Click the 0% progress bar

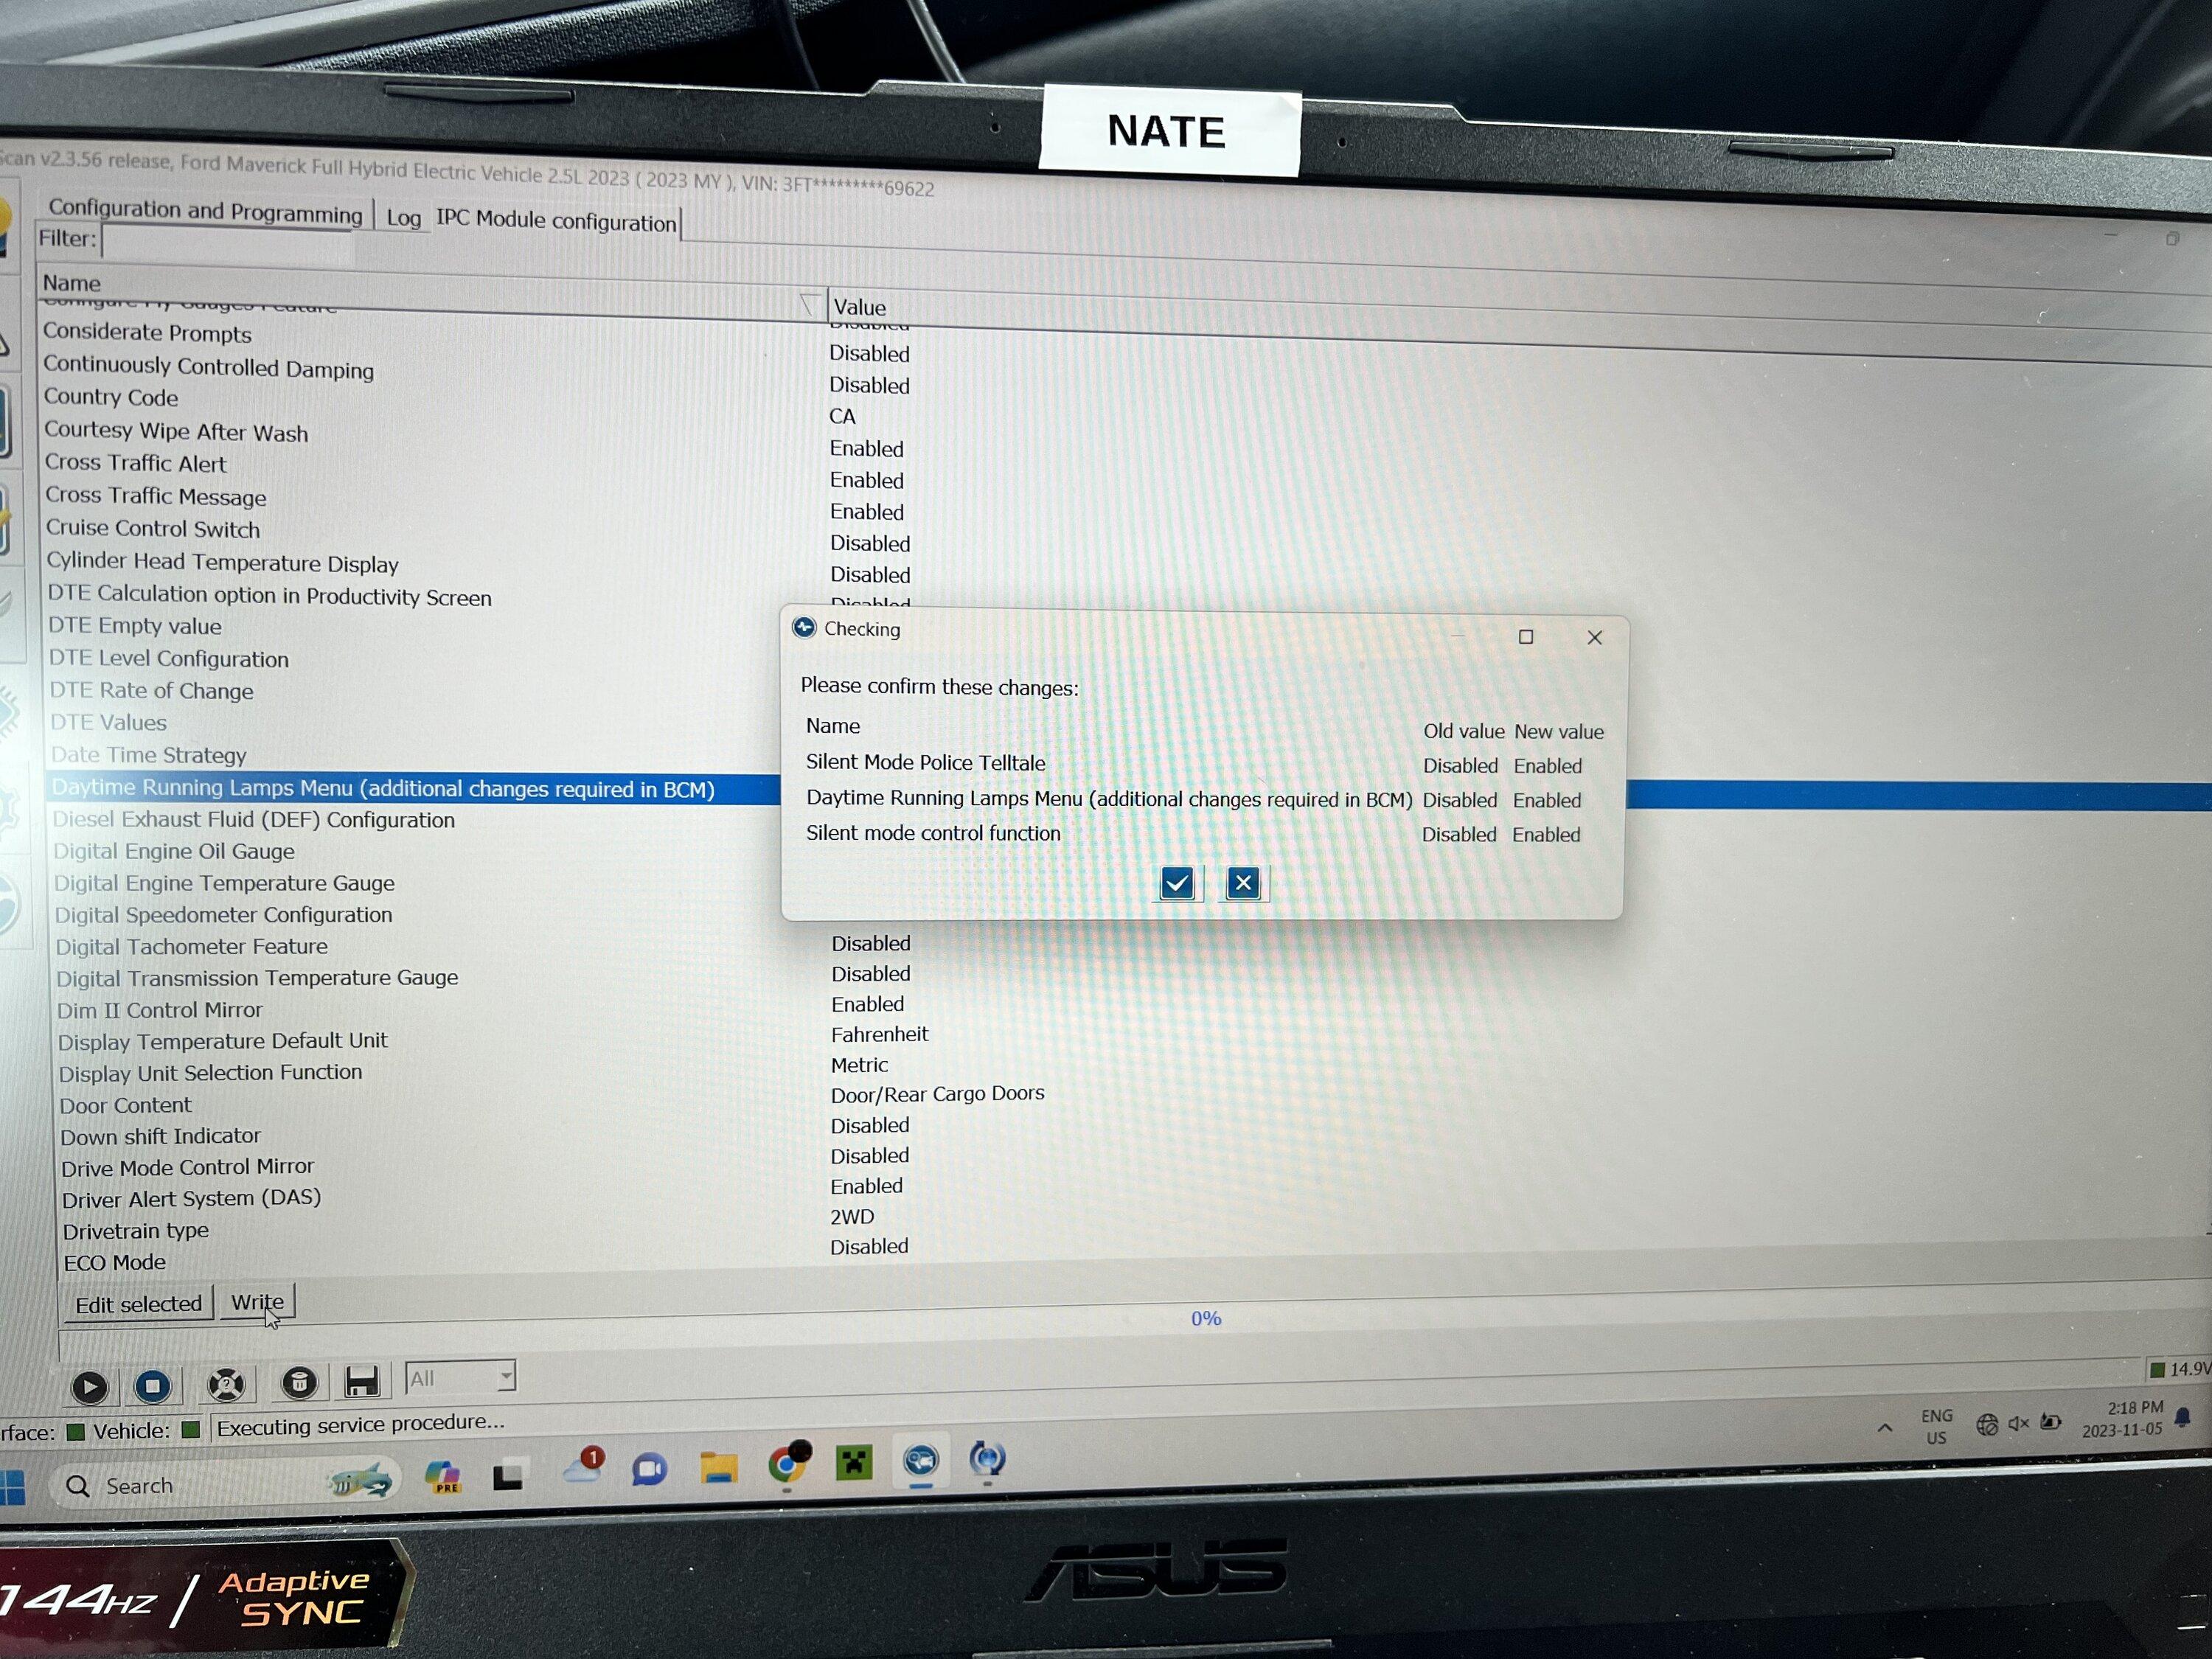point(1206,1318)
